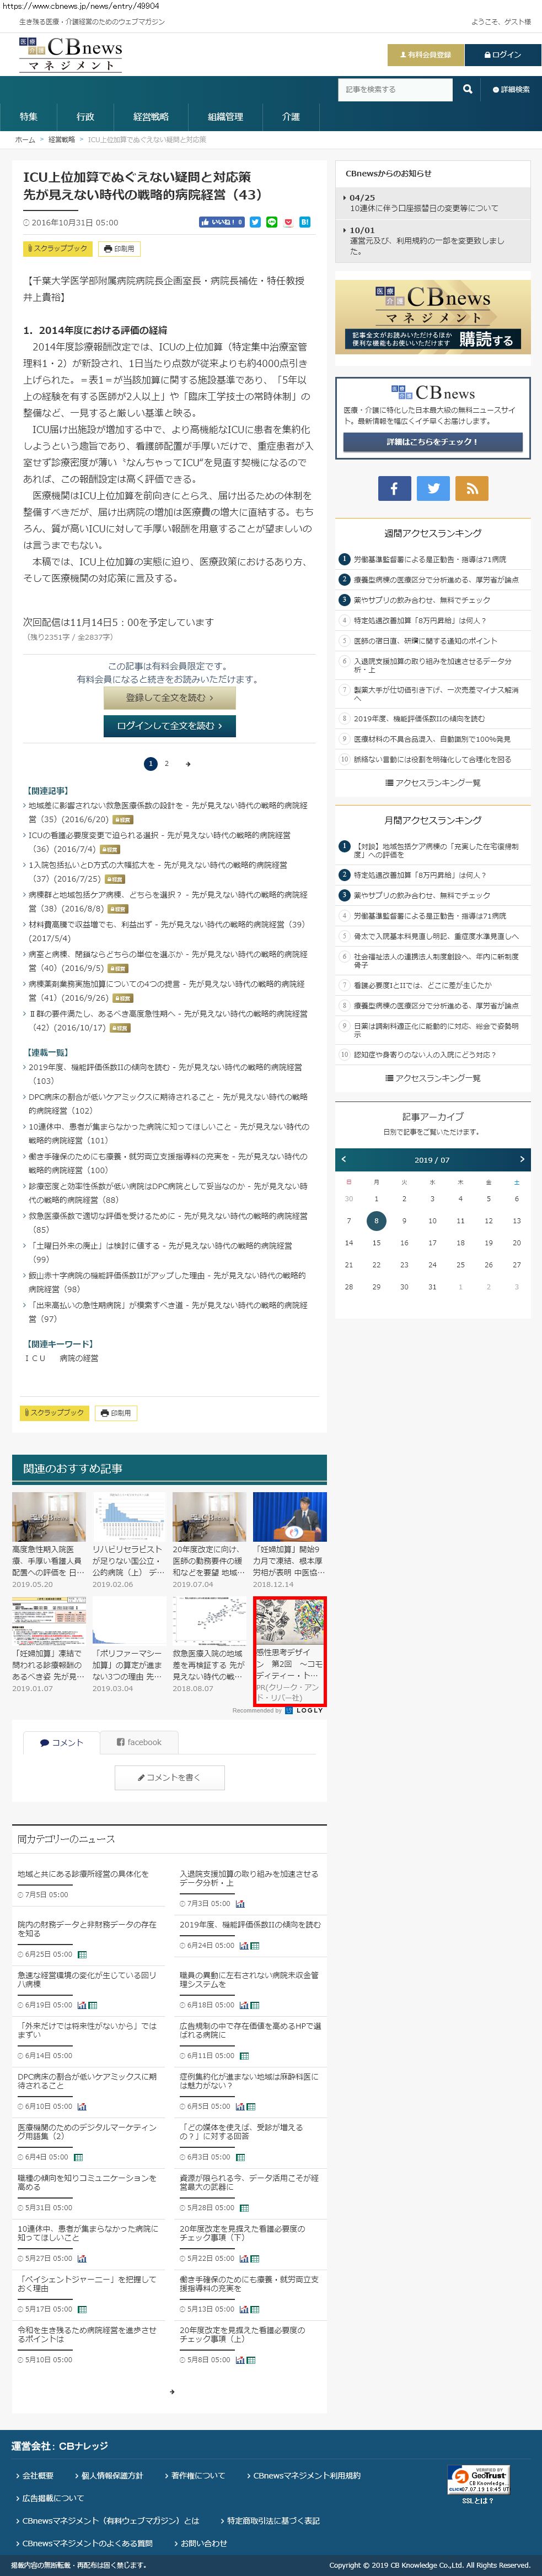Click next page arrow under article
This screenshot has height=2576, width=542.
coord(188,764)
